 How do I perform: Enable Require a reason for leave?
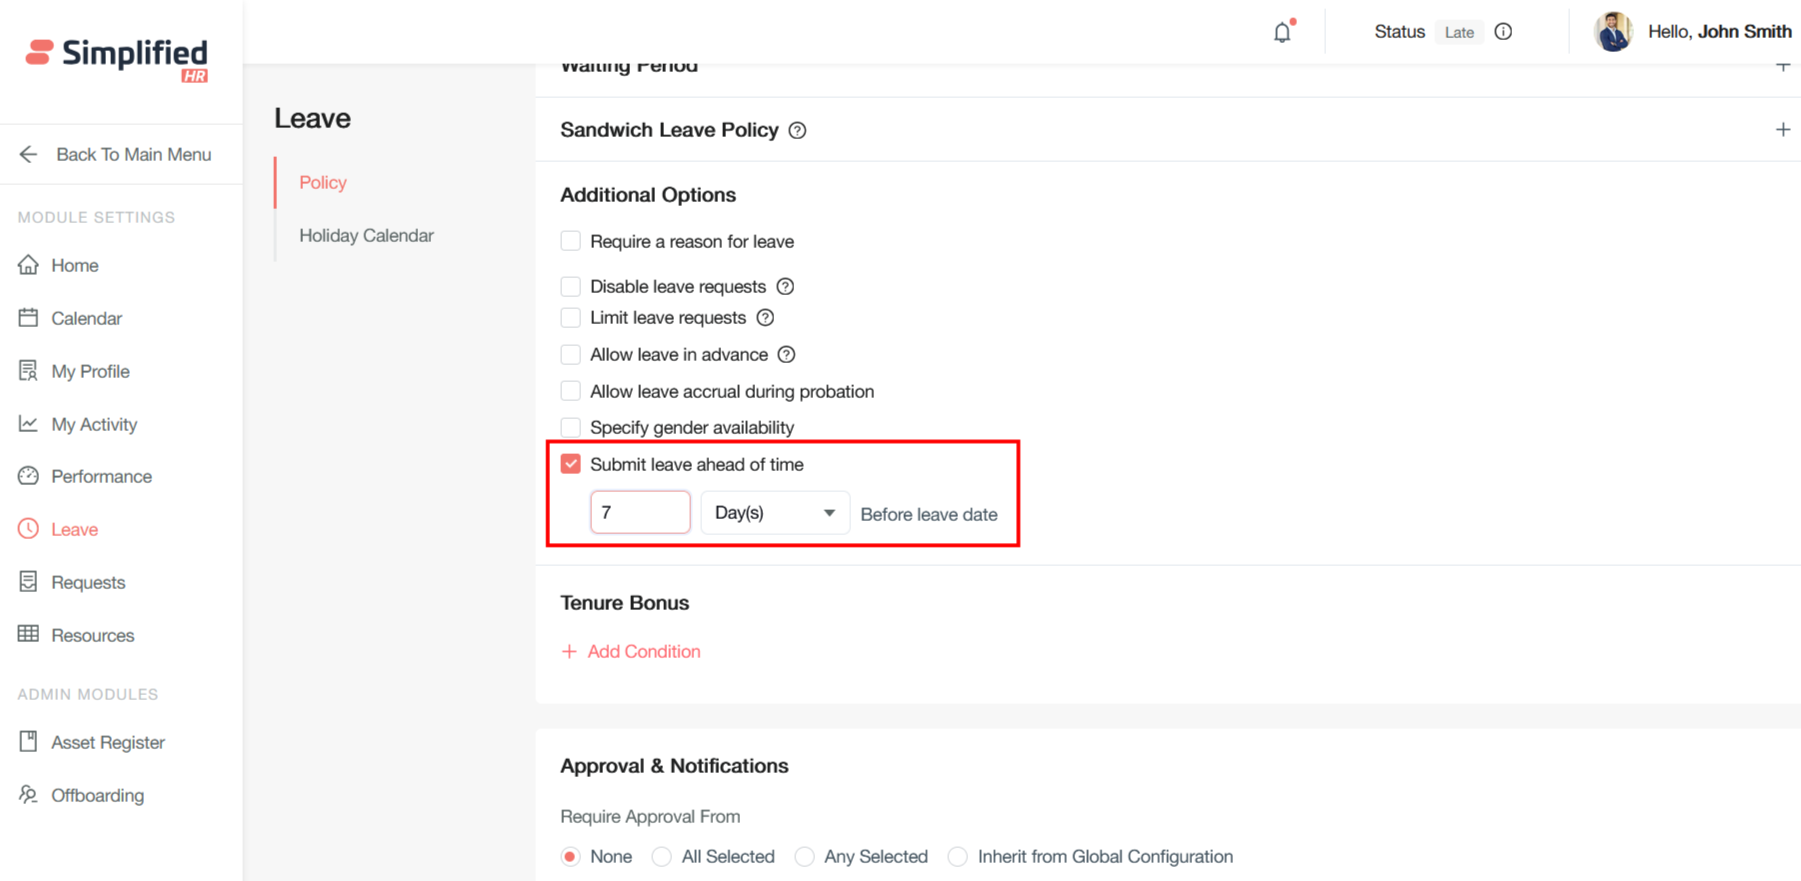click(x=571, y=241)
